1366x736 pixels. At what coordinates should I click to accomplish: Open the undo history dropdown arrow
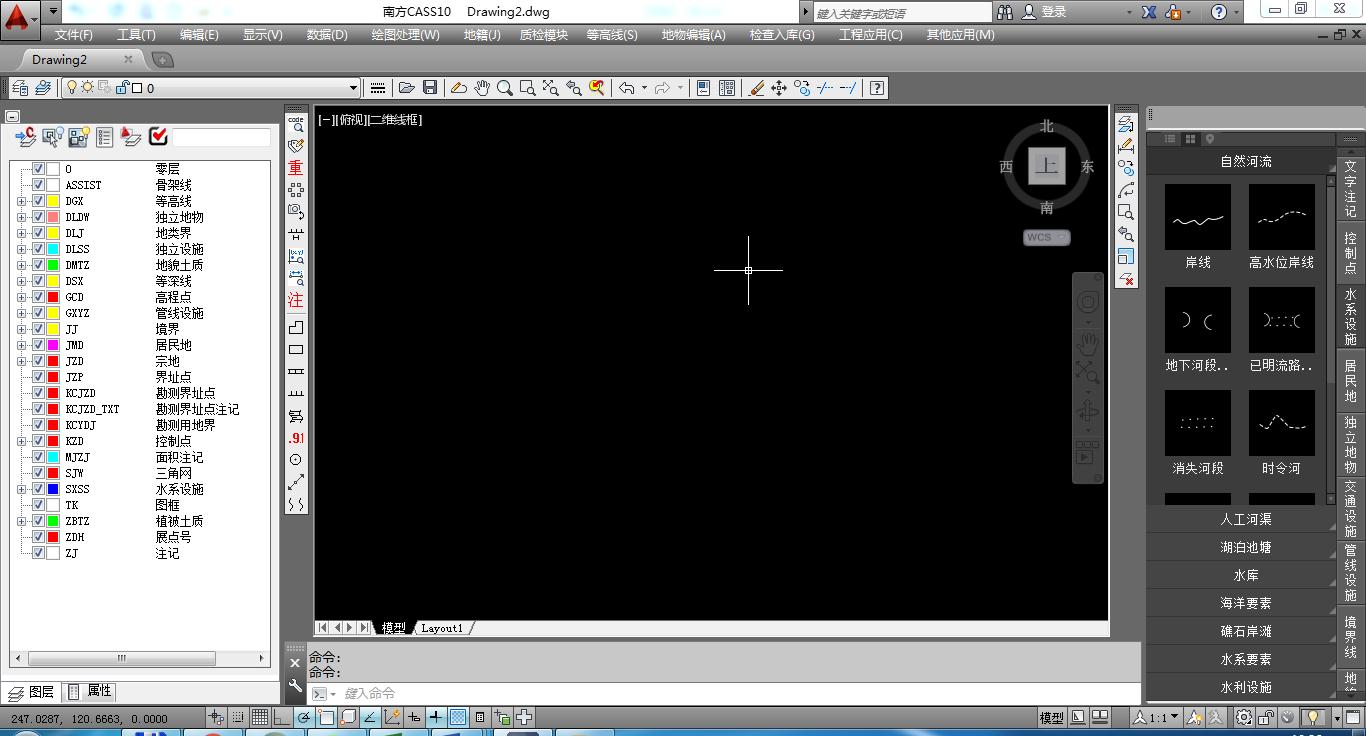644,88
